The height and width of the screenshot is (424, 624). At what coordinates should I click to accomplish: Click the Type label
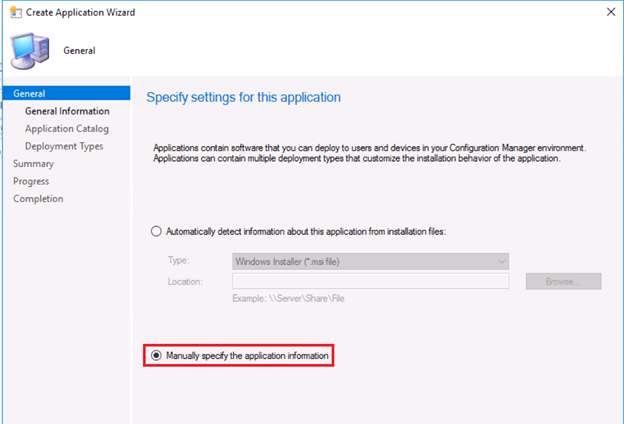pos(178,260)
